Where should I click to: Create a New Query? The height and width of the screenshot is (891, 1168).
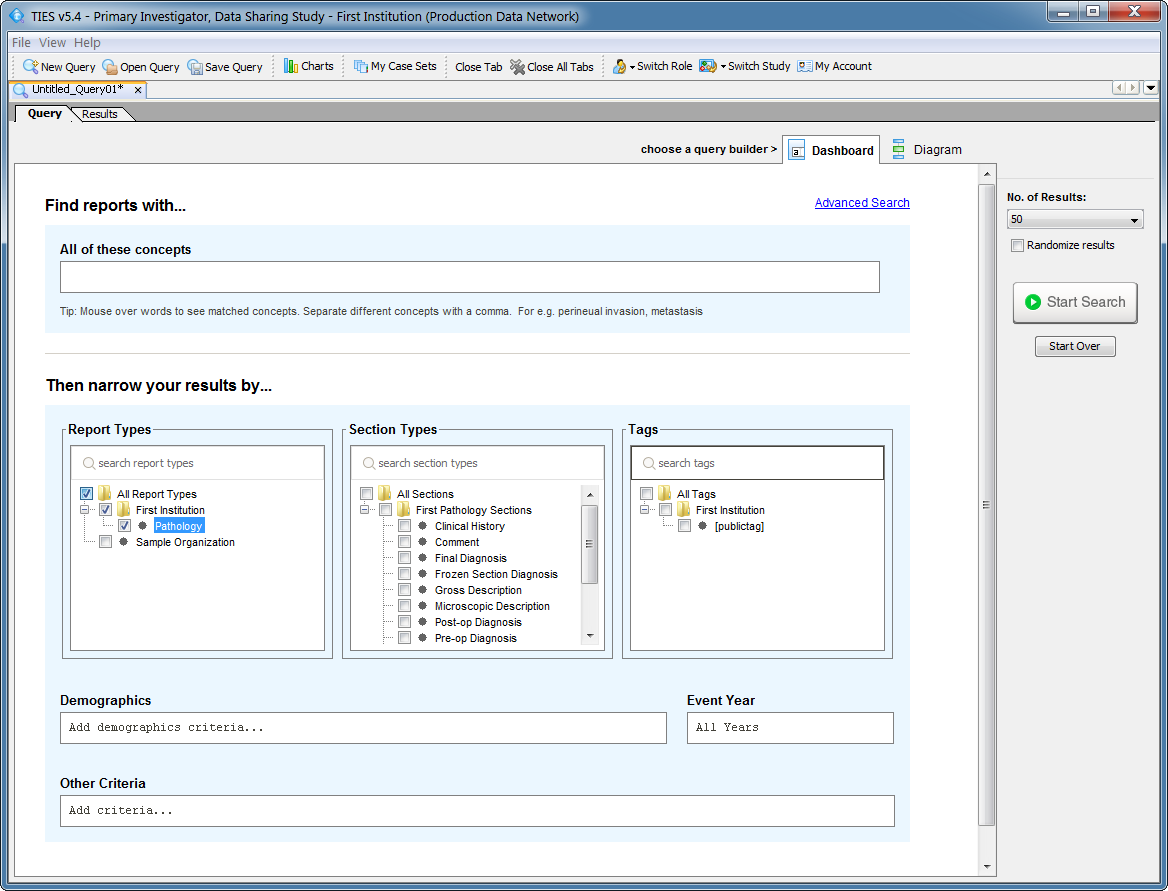[x=58, y=66]
